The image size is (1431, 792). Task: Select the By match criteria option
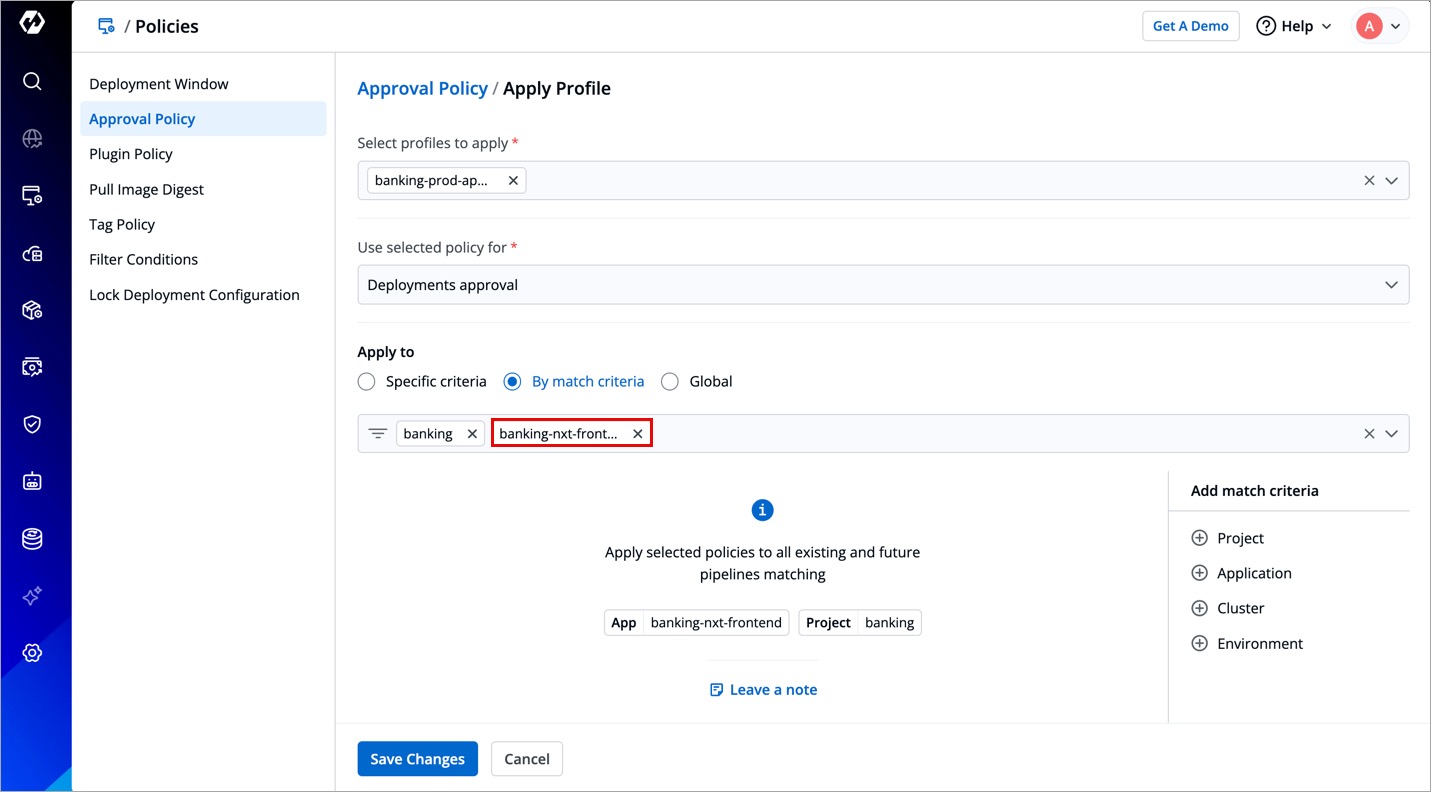(513, 381)
